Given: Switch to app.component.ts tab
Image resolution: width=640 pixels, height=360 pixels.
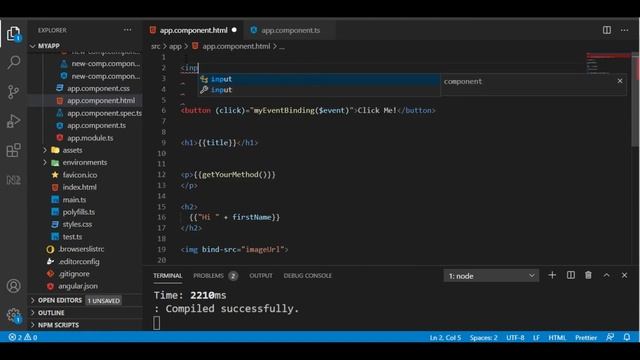Looking at the screenshot, I should click(x=290, y=30).
